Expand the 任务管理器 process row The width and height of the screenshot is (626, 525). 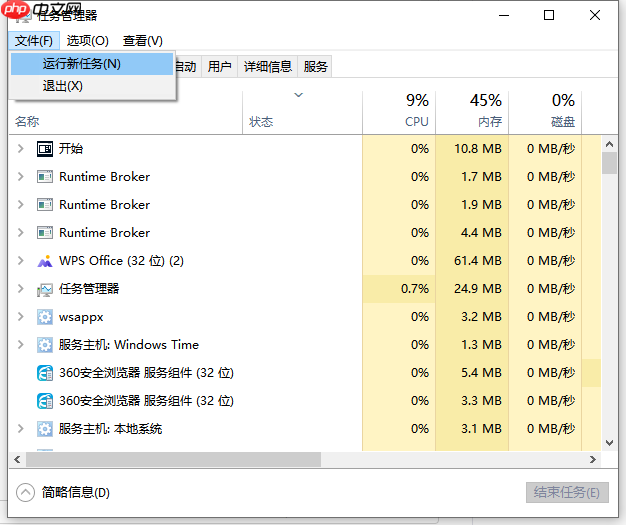[x=20, y=289]
